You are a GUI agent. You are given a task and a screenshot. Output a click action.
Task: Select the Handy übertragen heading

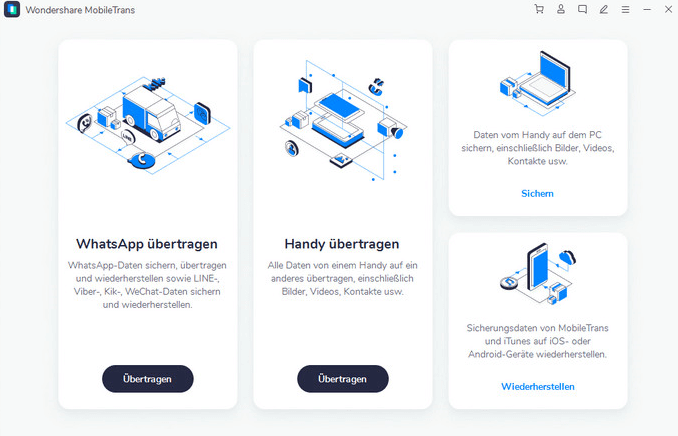click(x=342, y=244)
